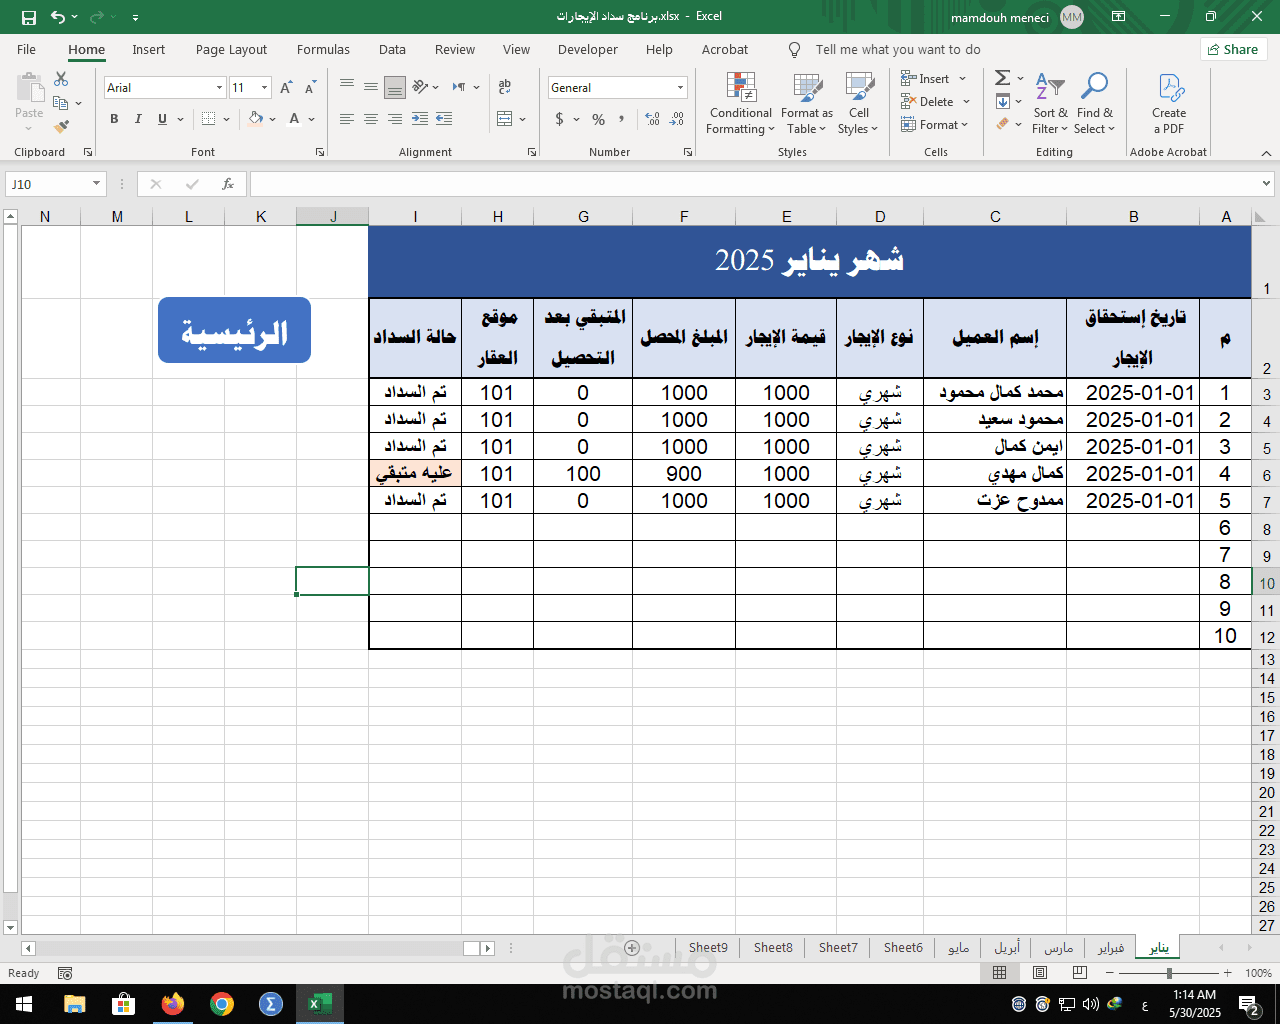
Task: Open Format as Table gallery
Action: 807,103
